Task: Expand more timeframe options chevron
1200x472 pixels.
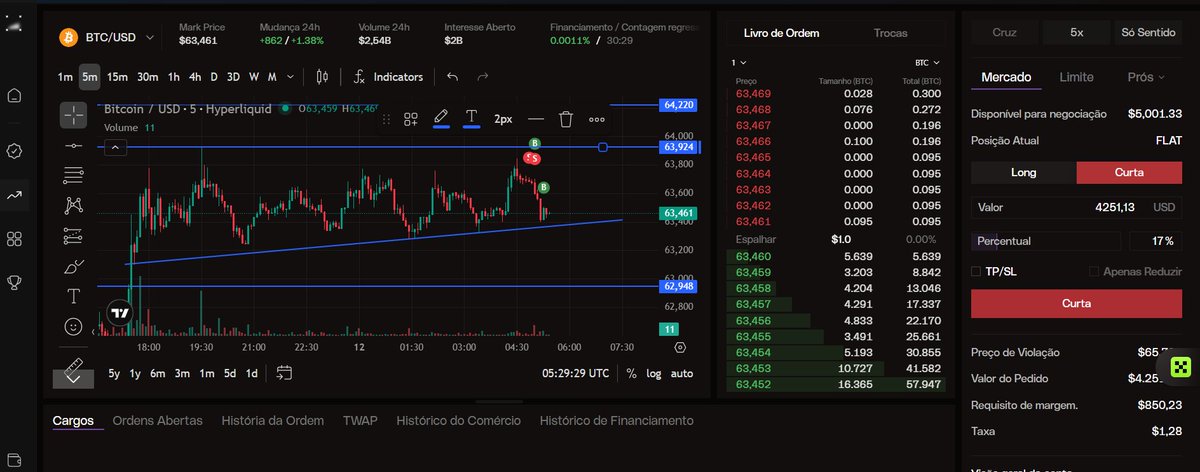Action: coord(290,77)
